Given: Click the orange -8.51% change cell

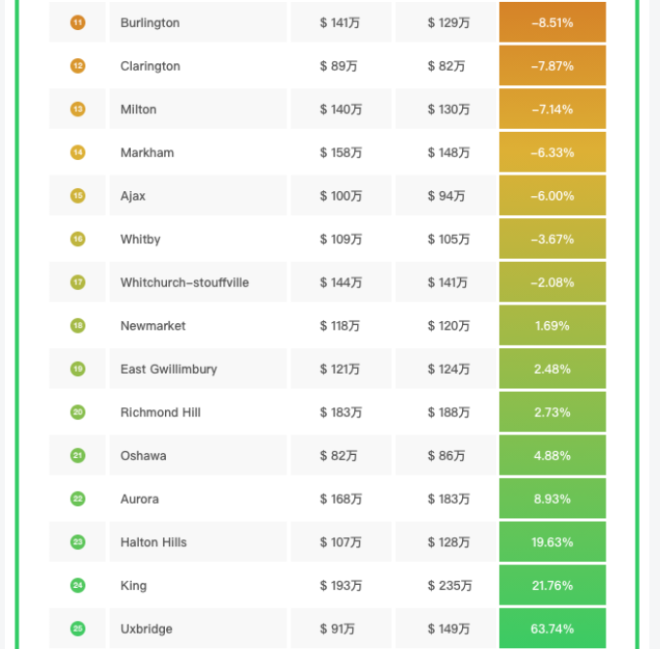Looking at the screenshot, I should tap(552, 22).
